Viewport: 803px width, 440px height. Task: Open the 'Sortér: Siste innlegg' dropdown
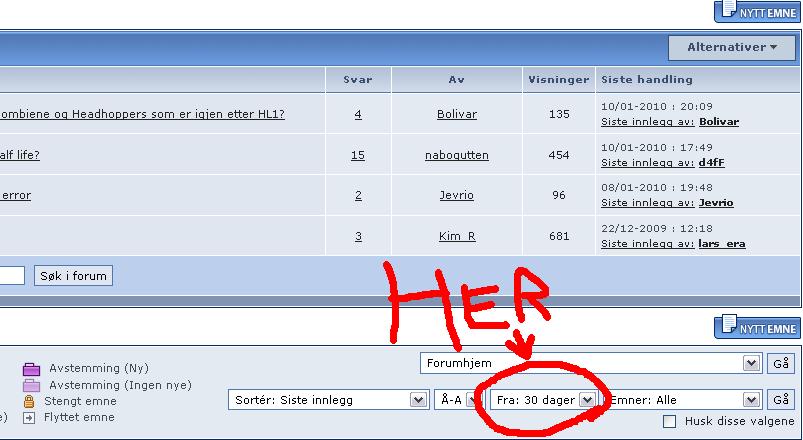coord(328,400)
